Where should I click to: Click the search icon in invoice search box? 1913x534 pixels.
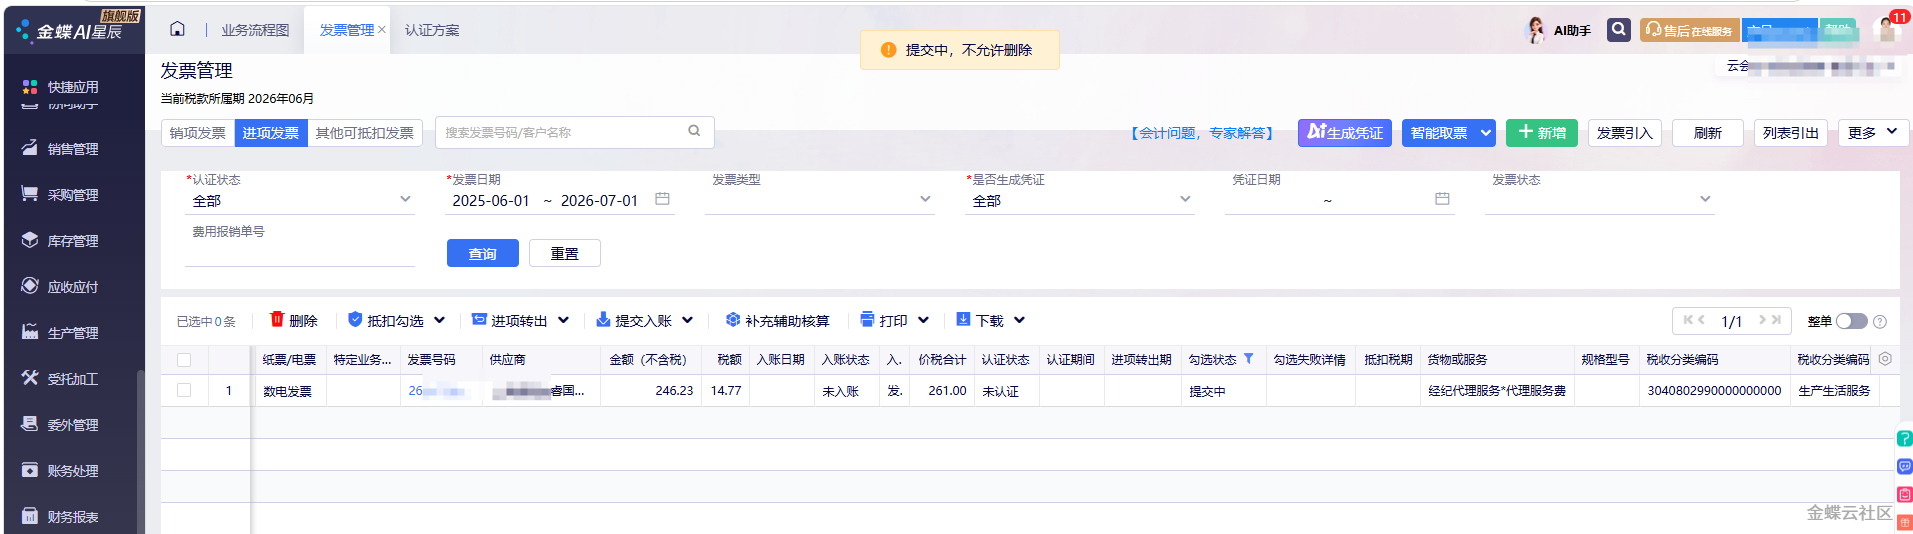pos(694,131)
